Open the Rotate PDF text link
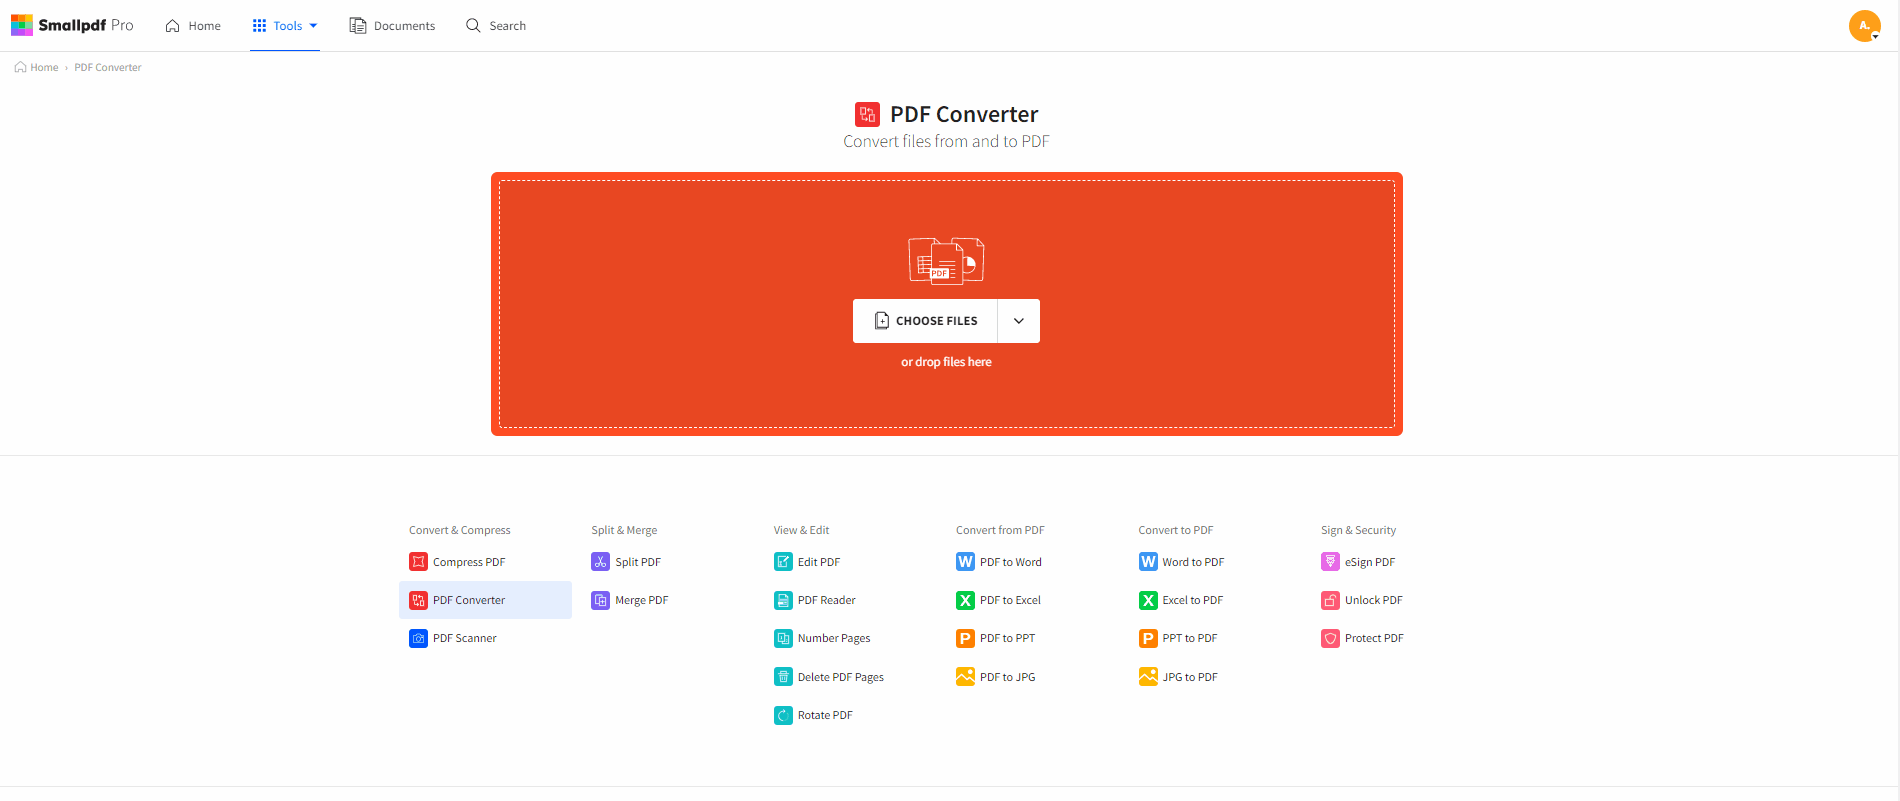This screenshot has width=1900, height=801. click(x=825, y=715)
